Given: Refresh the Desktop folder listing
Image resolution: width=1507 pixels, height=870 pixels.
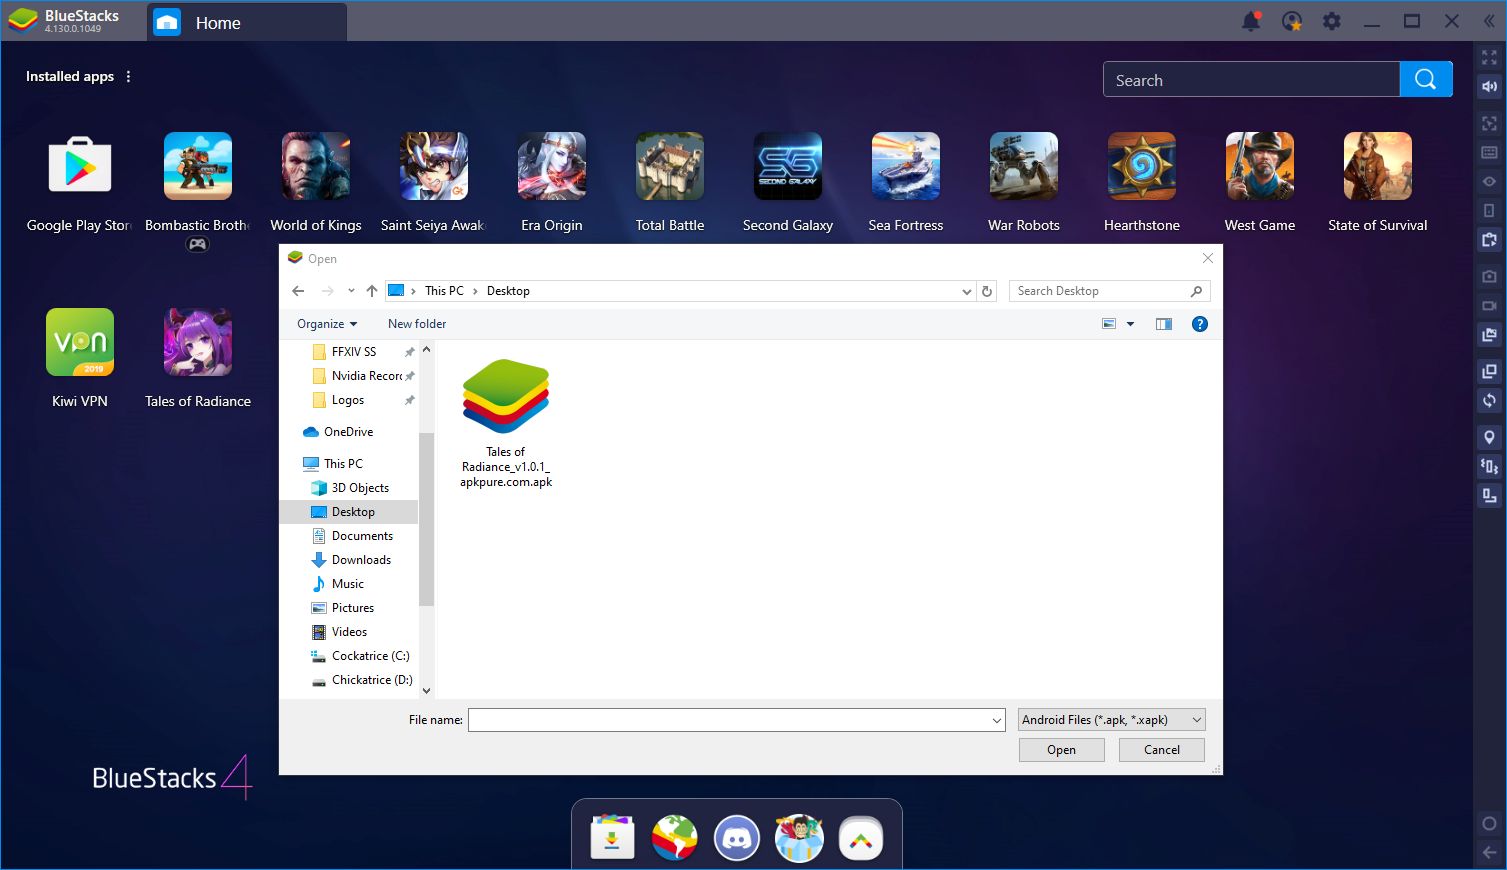Looking at the screenshot, I should pos(987,291).
